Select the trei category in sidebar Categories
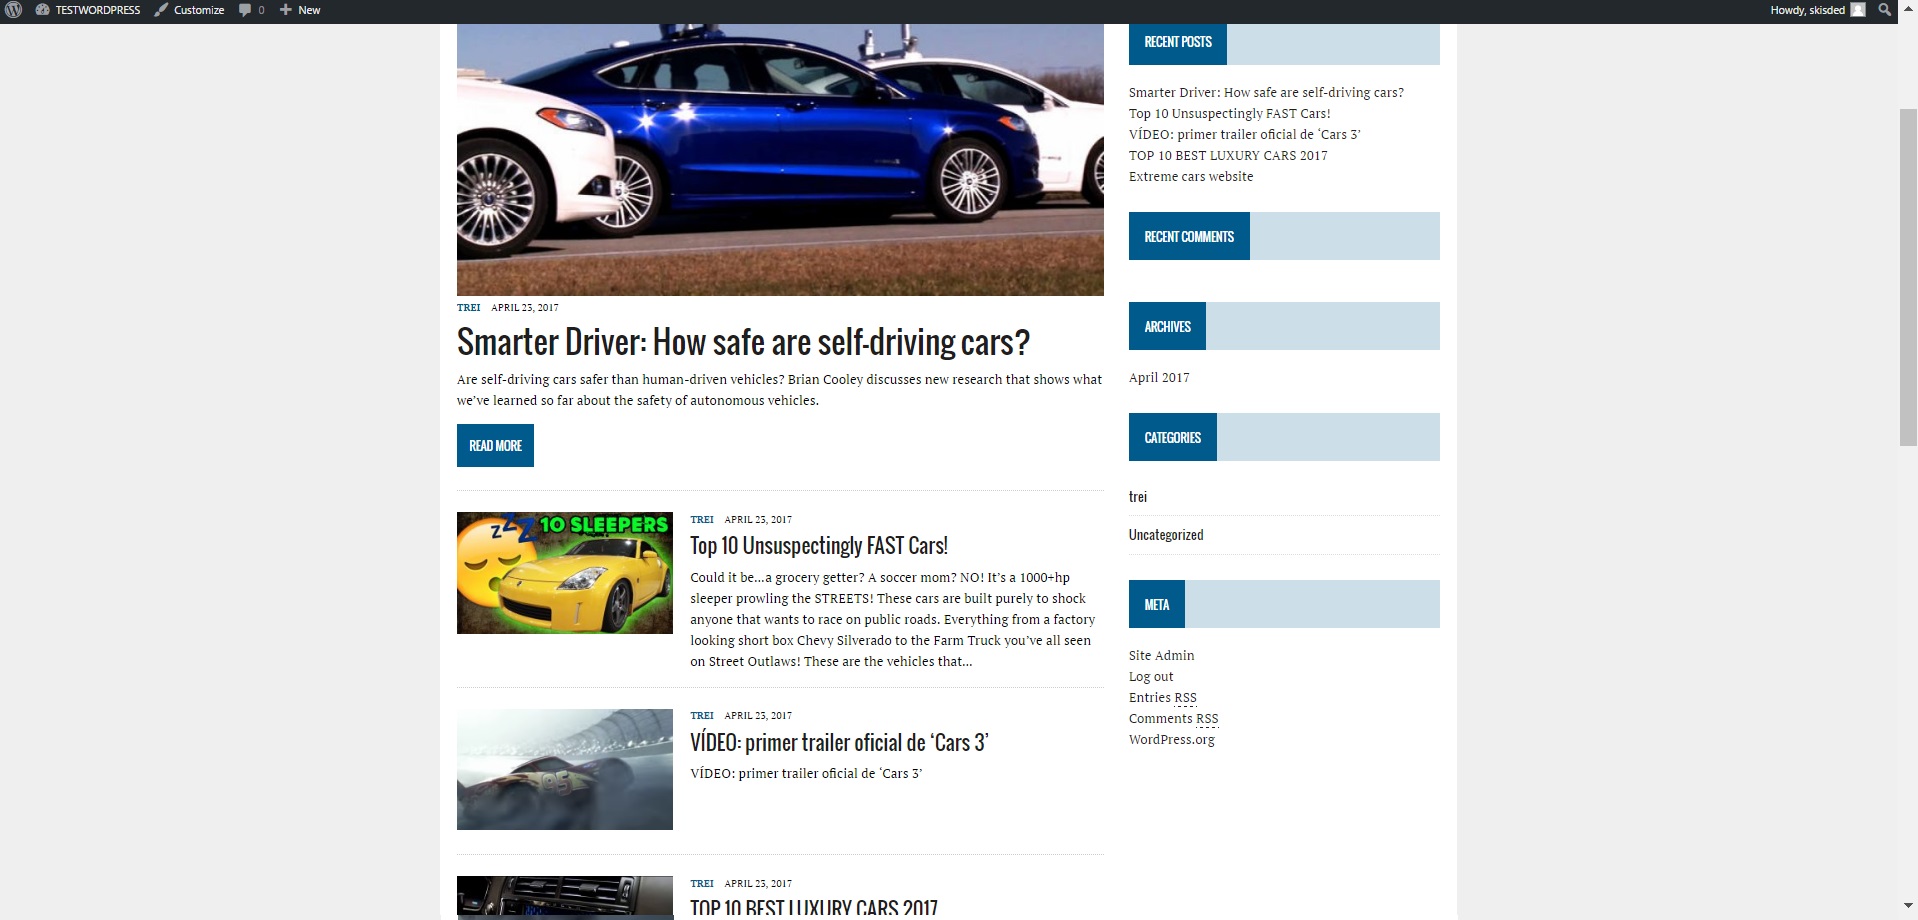 click(x=1138, y=497)
